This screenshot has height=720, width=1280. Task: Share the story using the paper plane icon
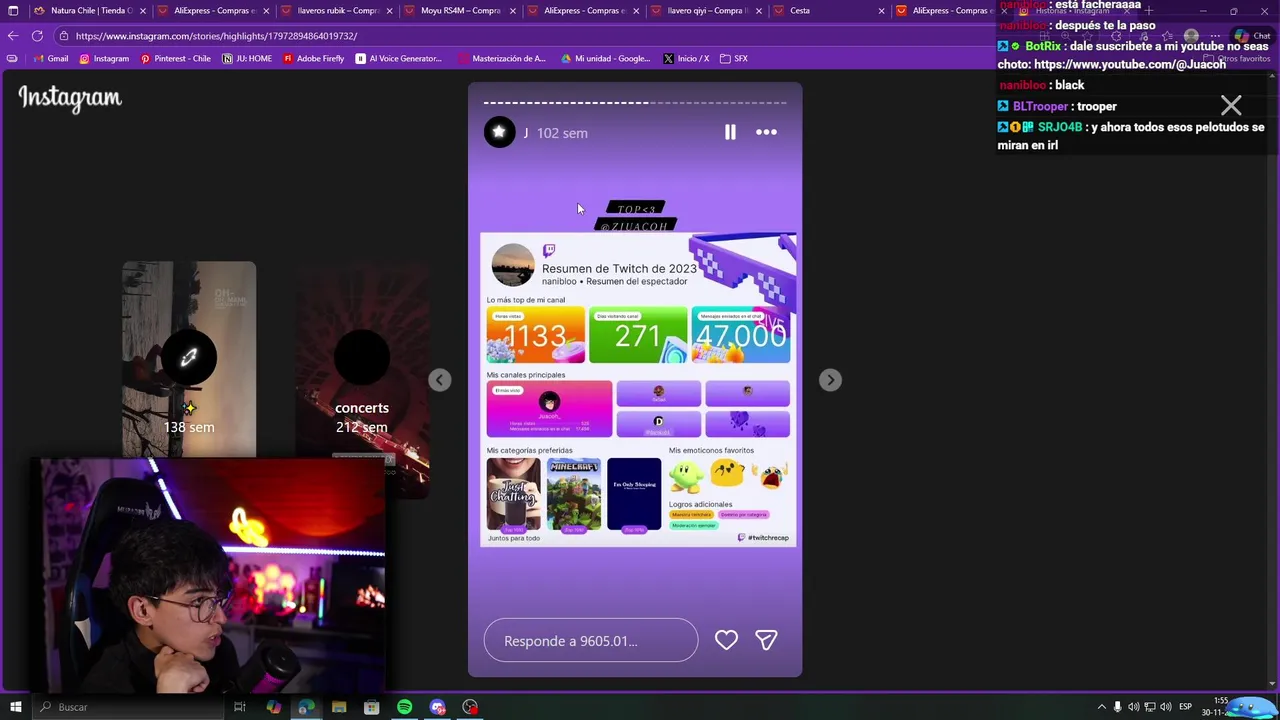coord(766,640)
